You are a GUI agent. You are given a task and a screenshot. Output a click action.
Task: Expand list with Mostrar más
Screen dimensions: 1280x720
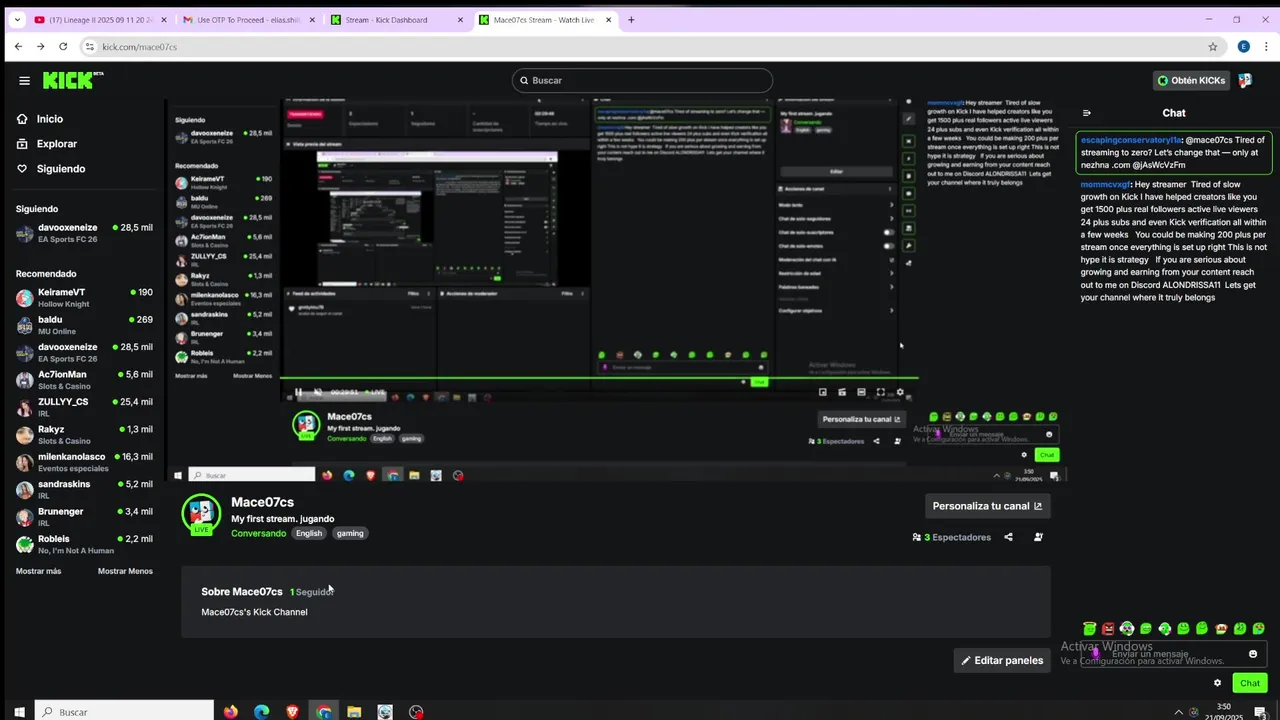[x=38, y=571]
